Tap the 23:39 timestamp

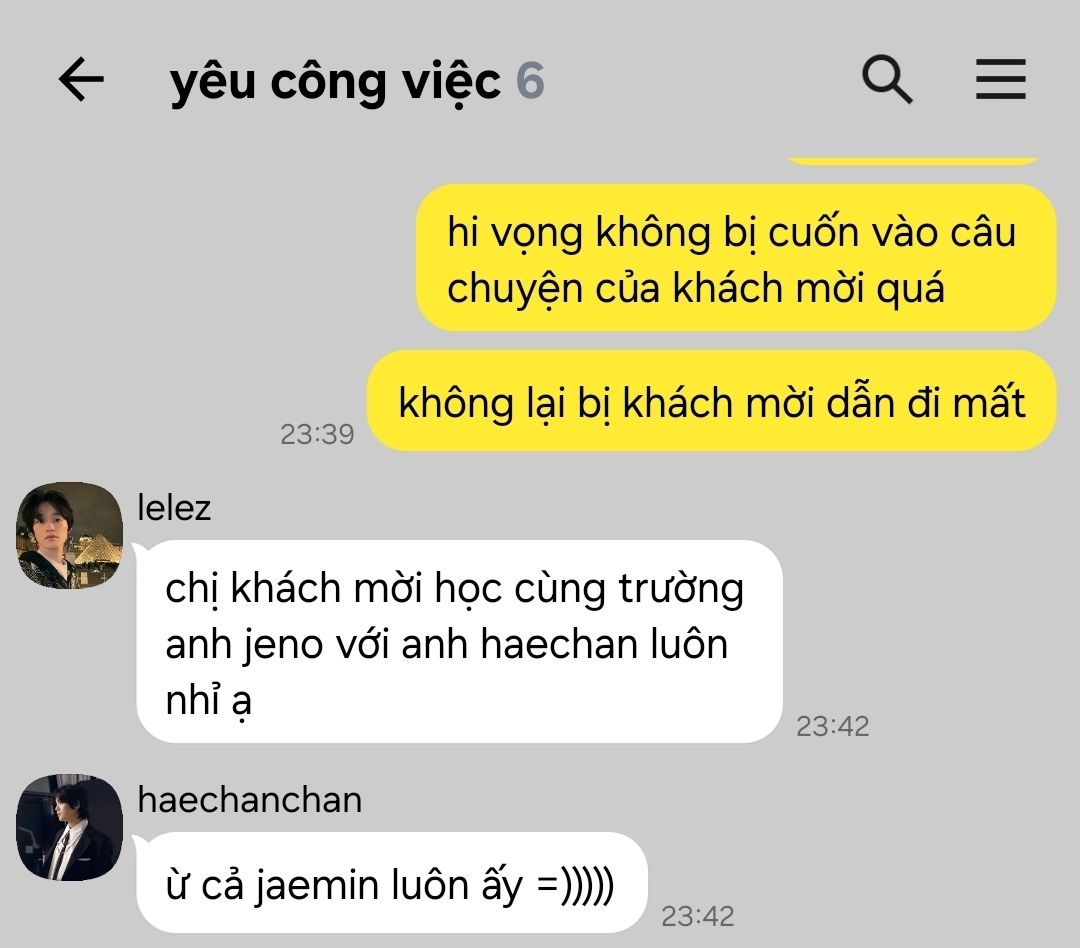coord(317,434)
